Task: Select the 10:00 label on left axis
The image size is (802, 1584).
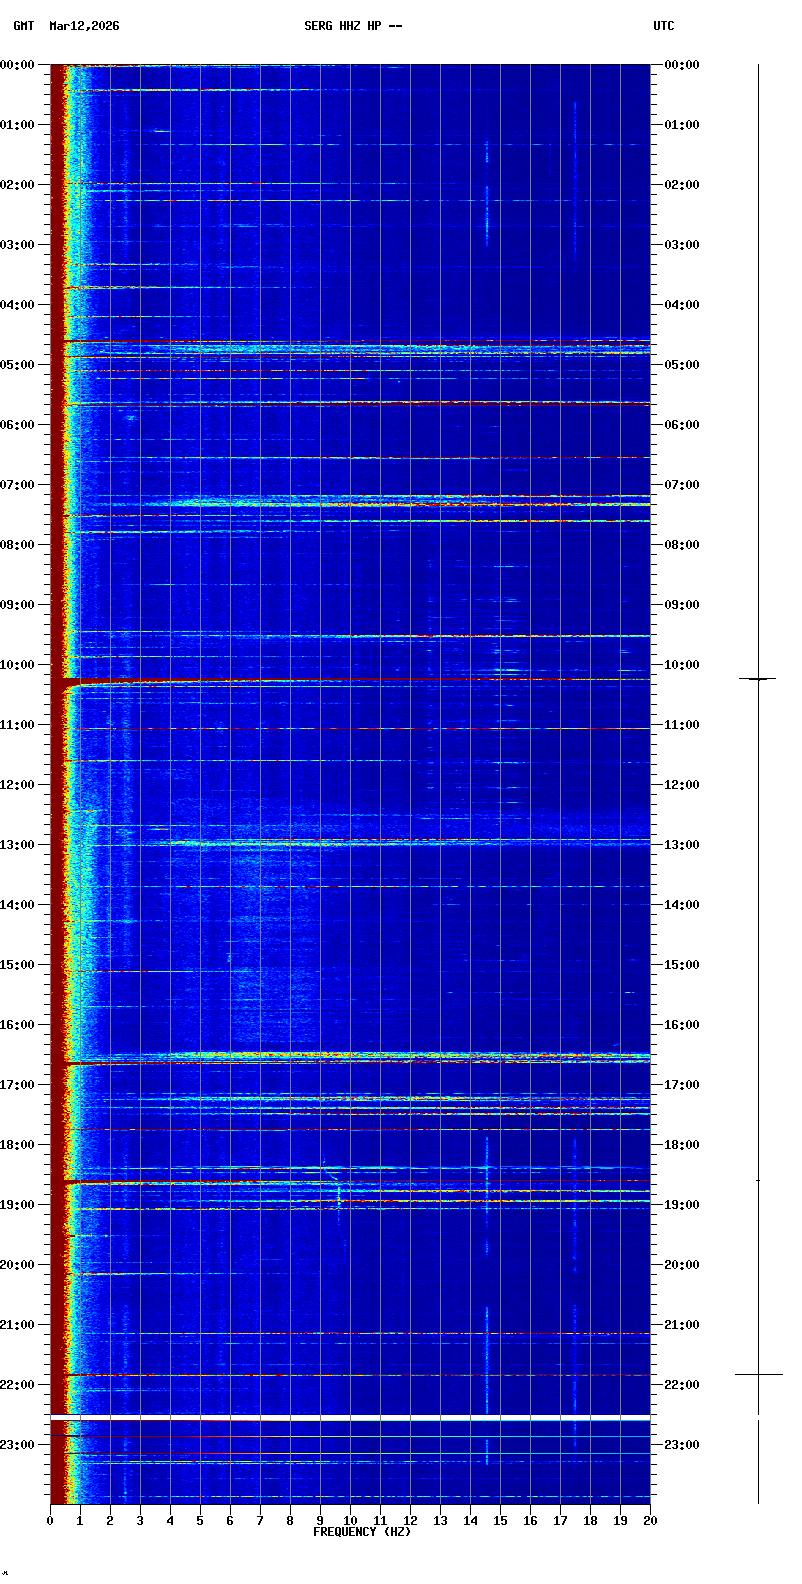Action: pos(17,665)
